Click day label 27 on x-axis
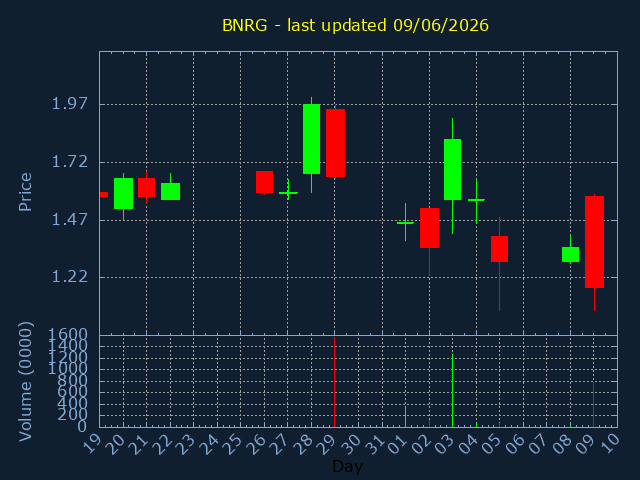The height and width of the screenshot is (480, 640). tap(282, 444)
